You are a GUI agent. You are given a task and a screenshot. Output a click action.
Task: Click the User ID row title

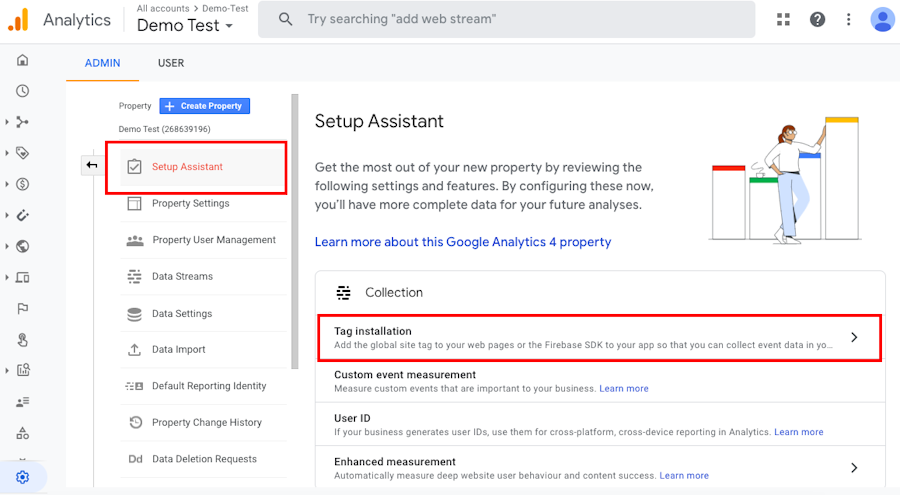tap(352, 418)
